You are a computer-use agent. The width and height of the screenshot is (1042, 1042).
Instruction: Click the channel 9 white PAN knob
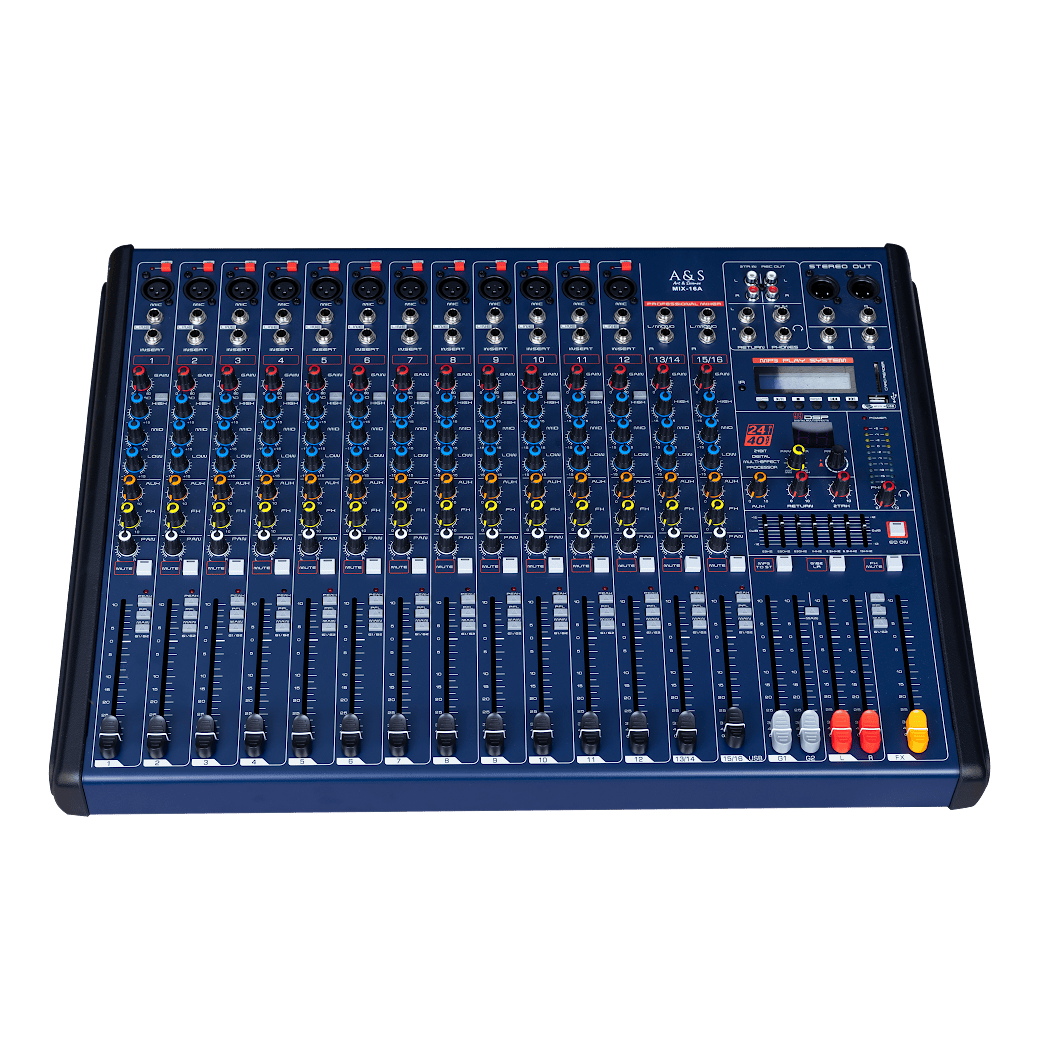click(x=487, y=542)
